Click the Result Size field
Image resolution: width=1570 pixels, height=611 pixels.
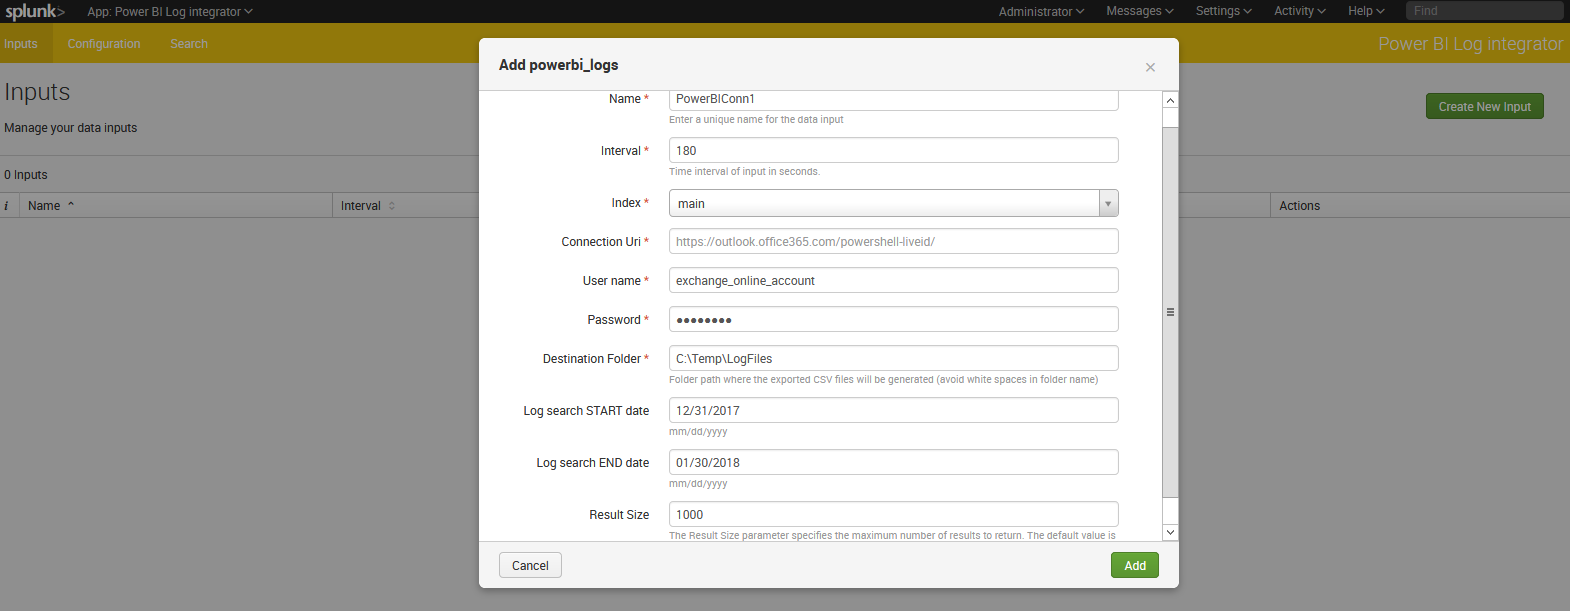coord(893,514)
